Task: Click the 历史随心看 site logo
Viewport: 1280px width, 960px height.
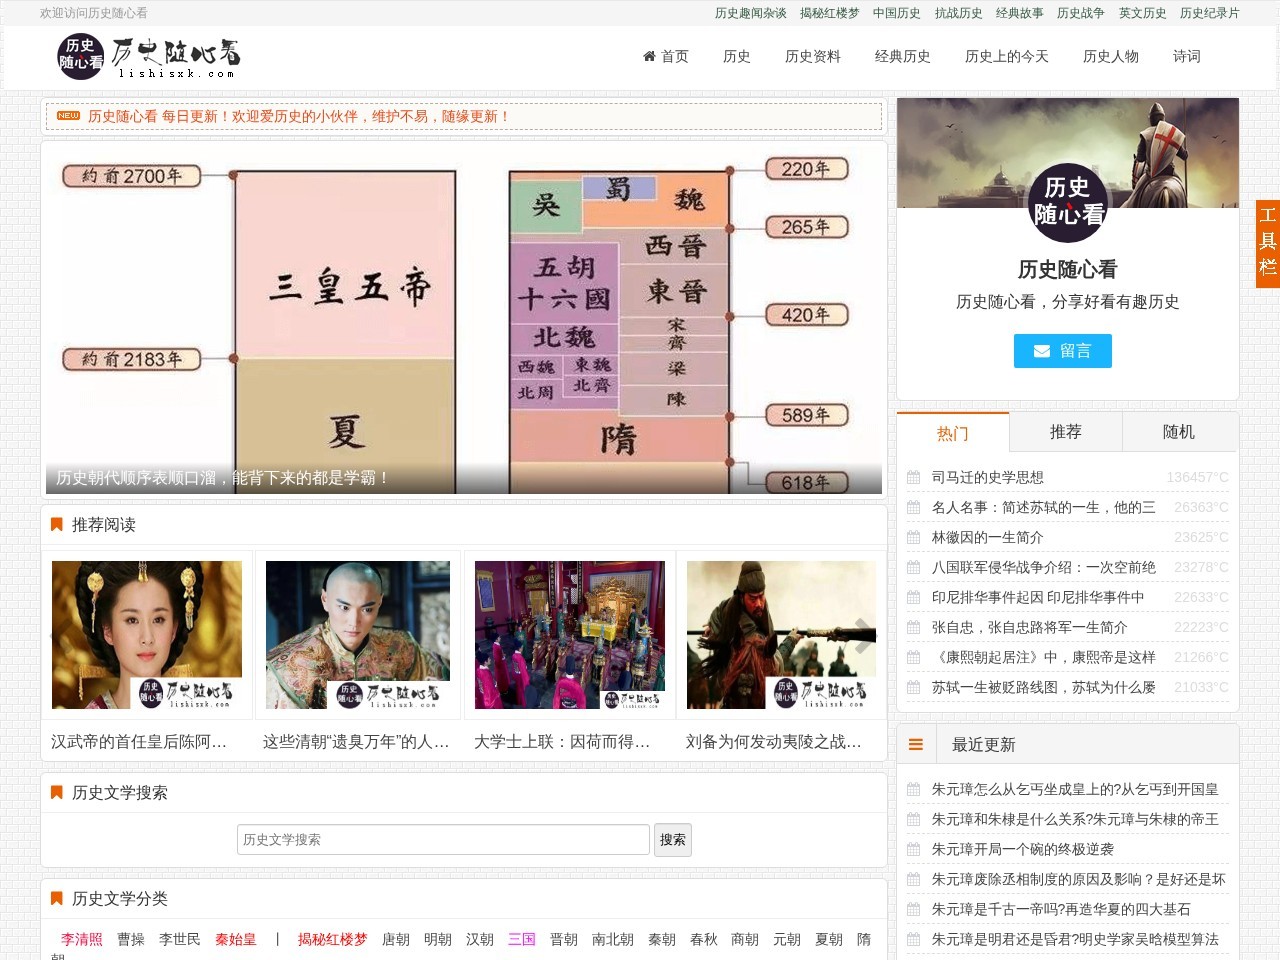Action: (x=147, y=57)
